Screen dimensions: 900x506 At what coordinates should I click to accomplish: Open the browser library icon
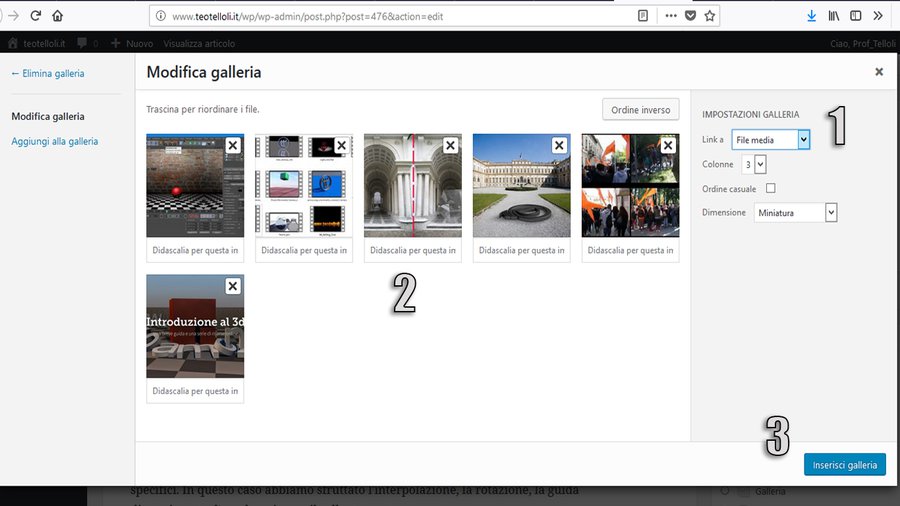tap(833, 16)
